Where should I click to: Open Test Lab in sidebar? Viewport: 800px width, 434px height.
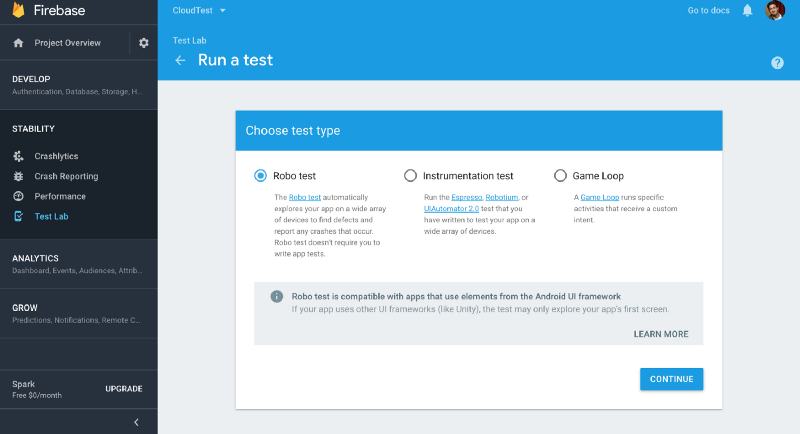[x=51, y=216]
